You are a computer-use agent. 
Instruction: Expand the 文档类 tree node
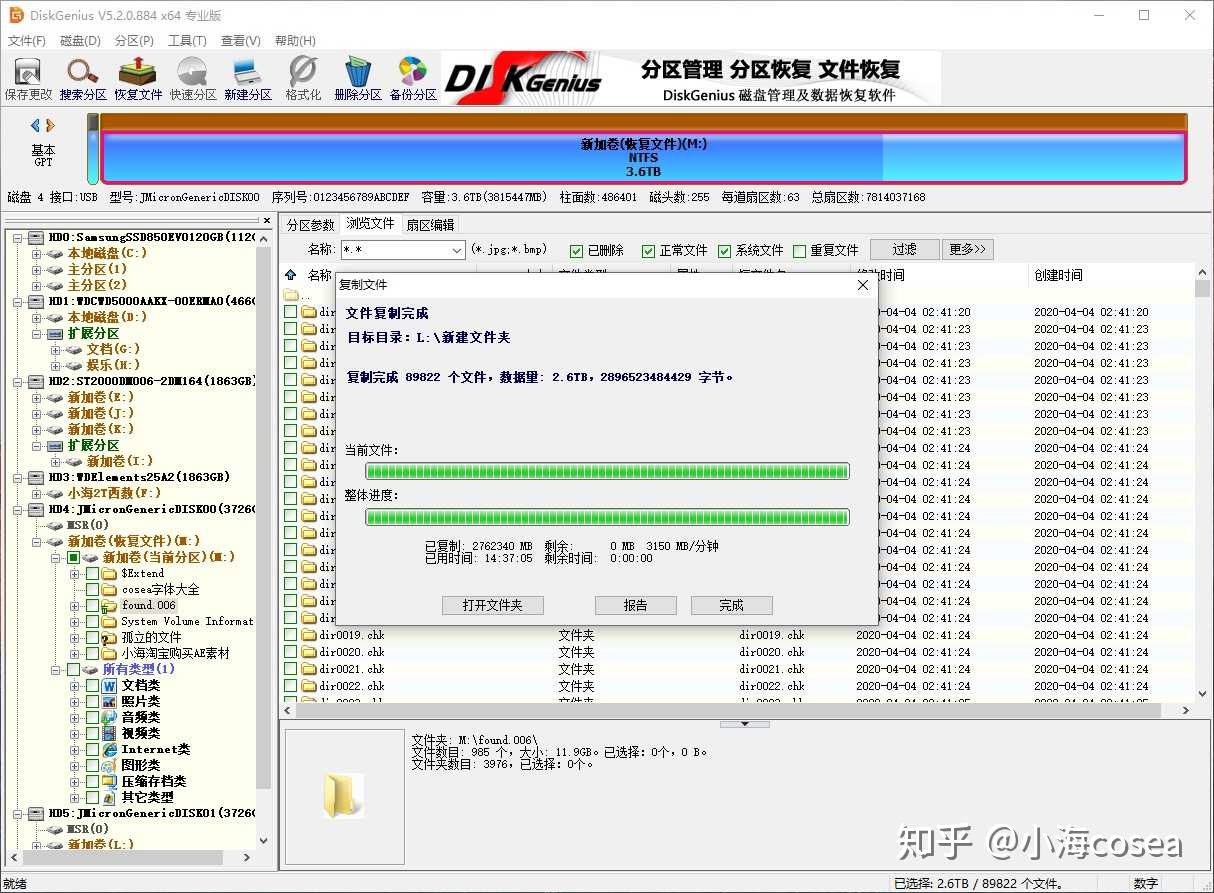(x=75, y=686)
